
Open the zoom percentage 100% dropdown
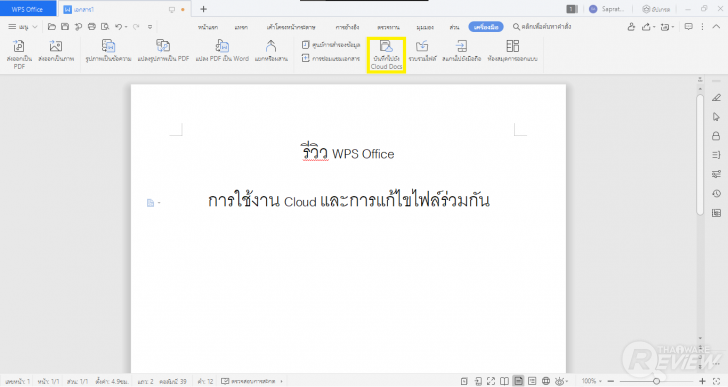592,381
